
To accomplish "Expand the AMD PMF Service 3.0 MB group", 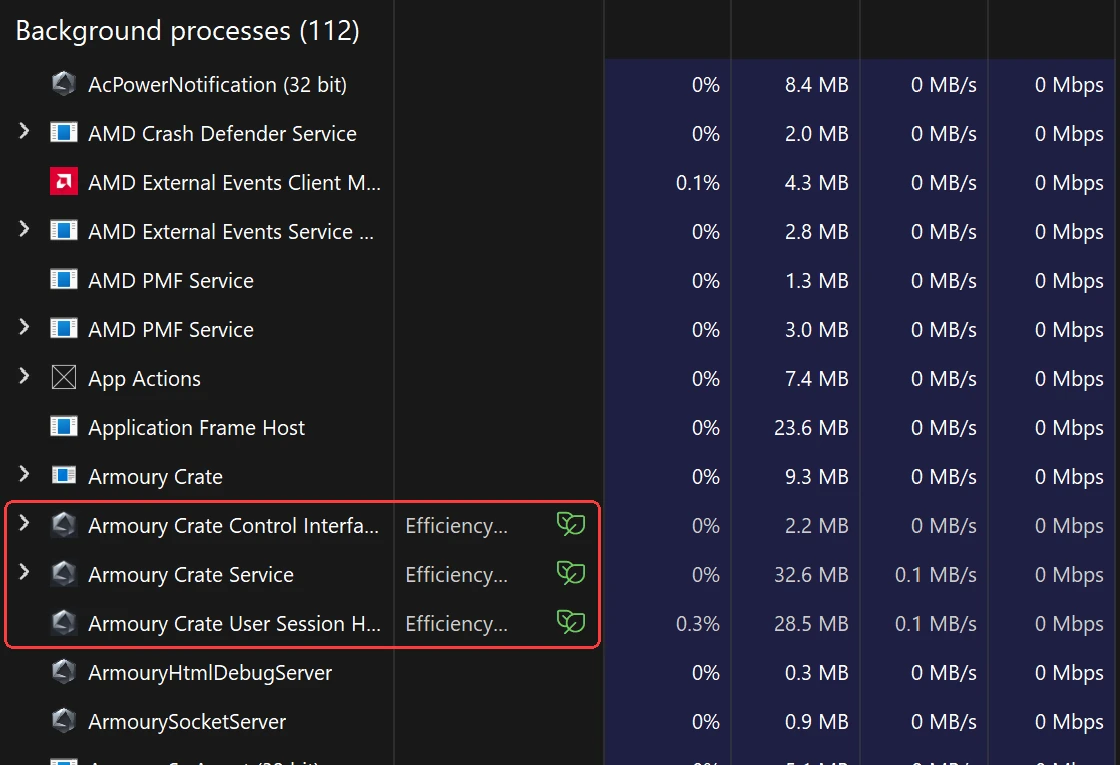I will [24, 327].
